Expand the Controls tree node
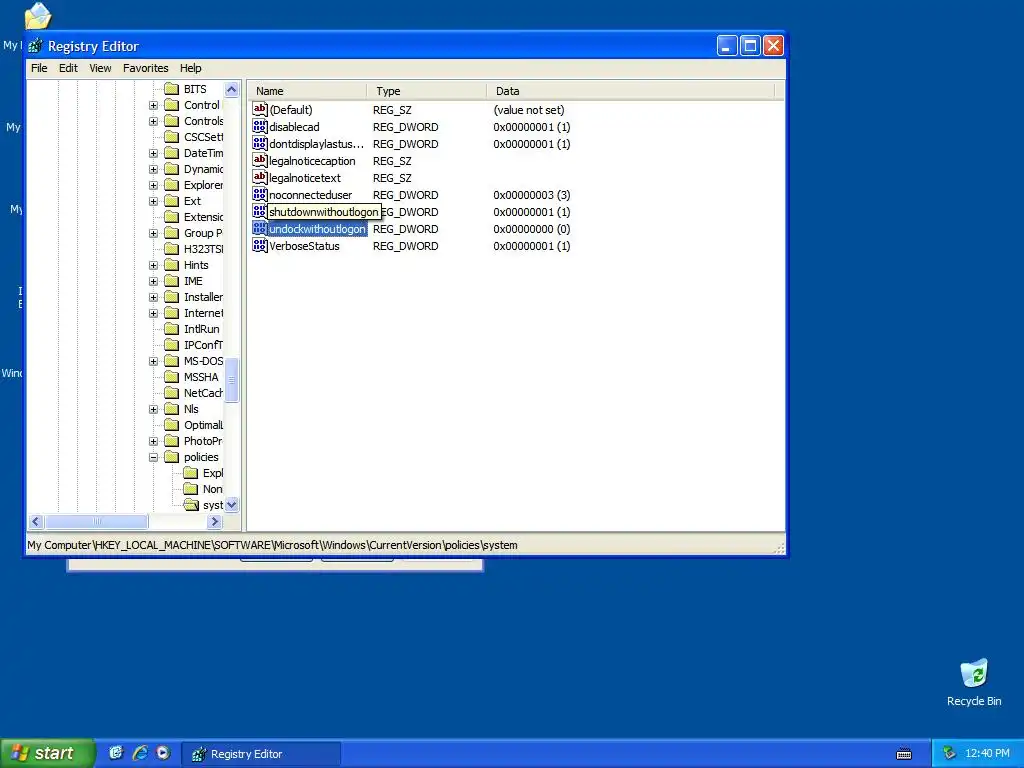Screen dimensions: 1024x768 pos(153,121)
